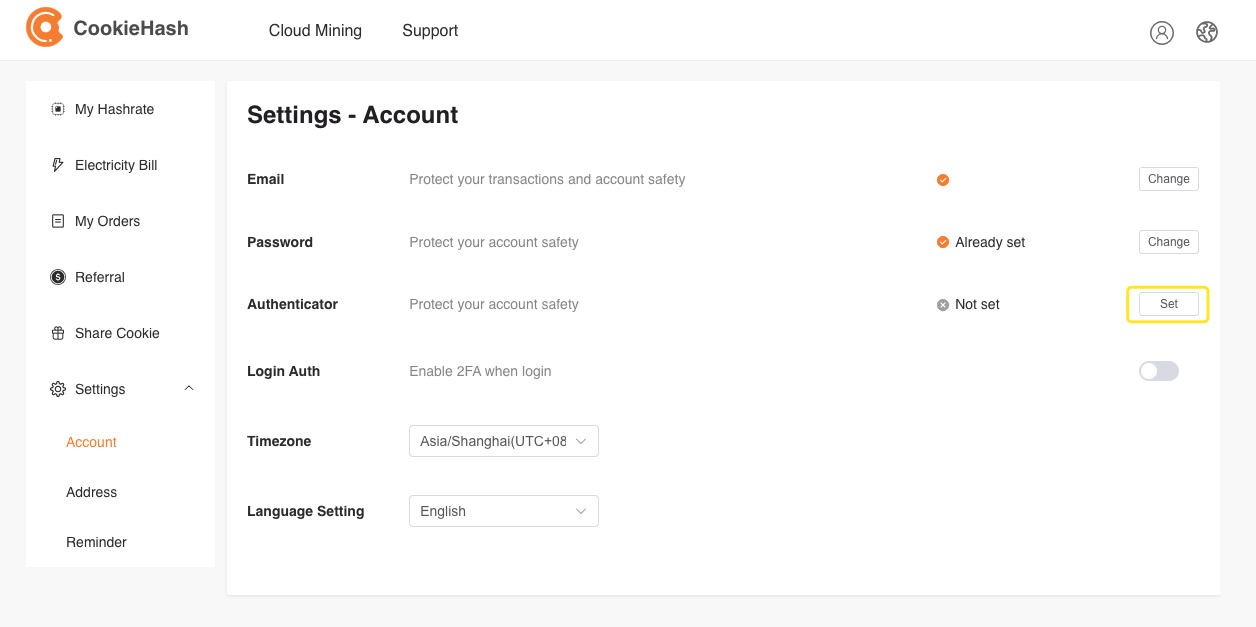Click Set button for Authenticator
1256x627 pixels.
click(x=1169, y=304)
